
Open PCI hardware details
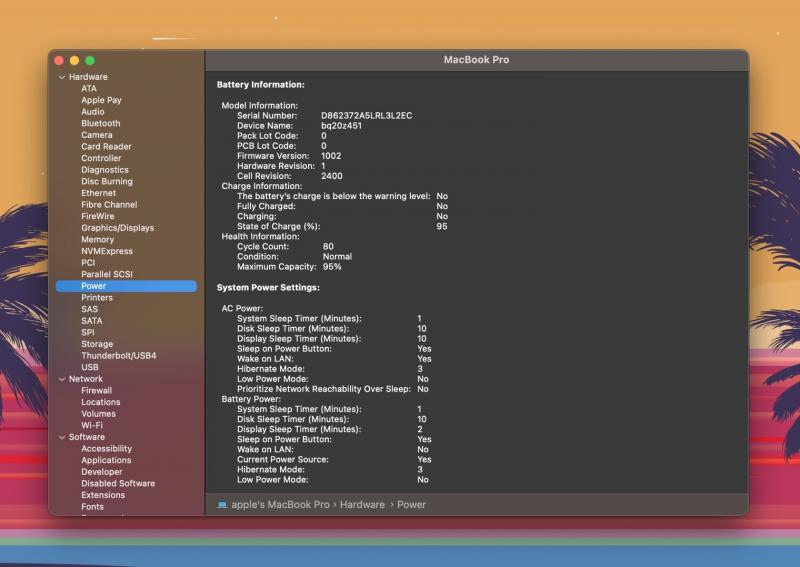[88, 263]
